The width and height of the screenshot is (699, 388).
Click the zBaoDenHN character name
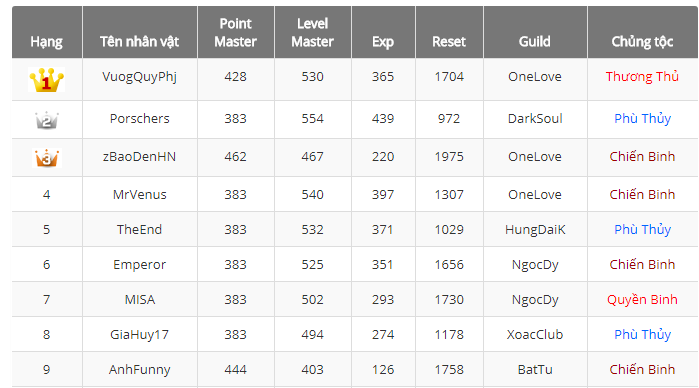pyautogui.click(x=140, y=157)
